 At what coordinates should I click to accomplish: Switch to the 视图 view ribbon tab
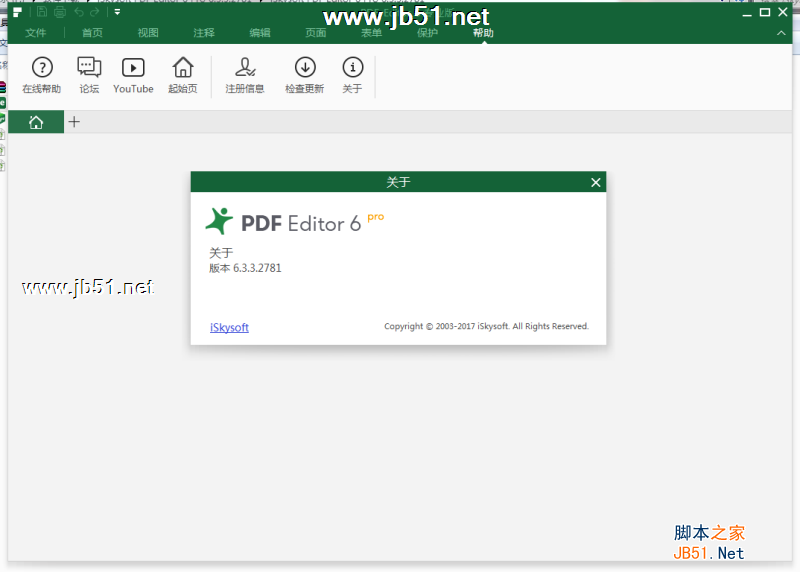(148, 33)
